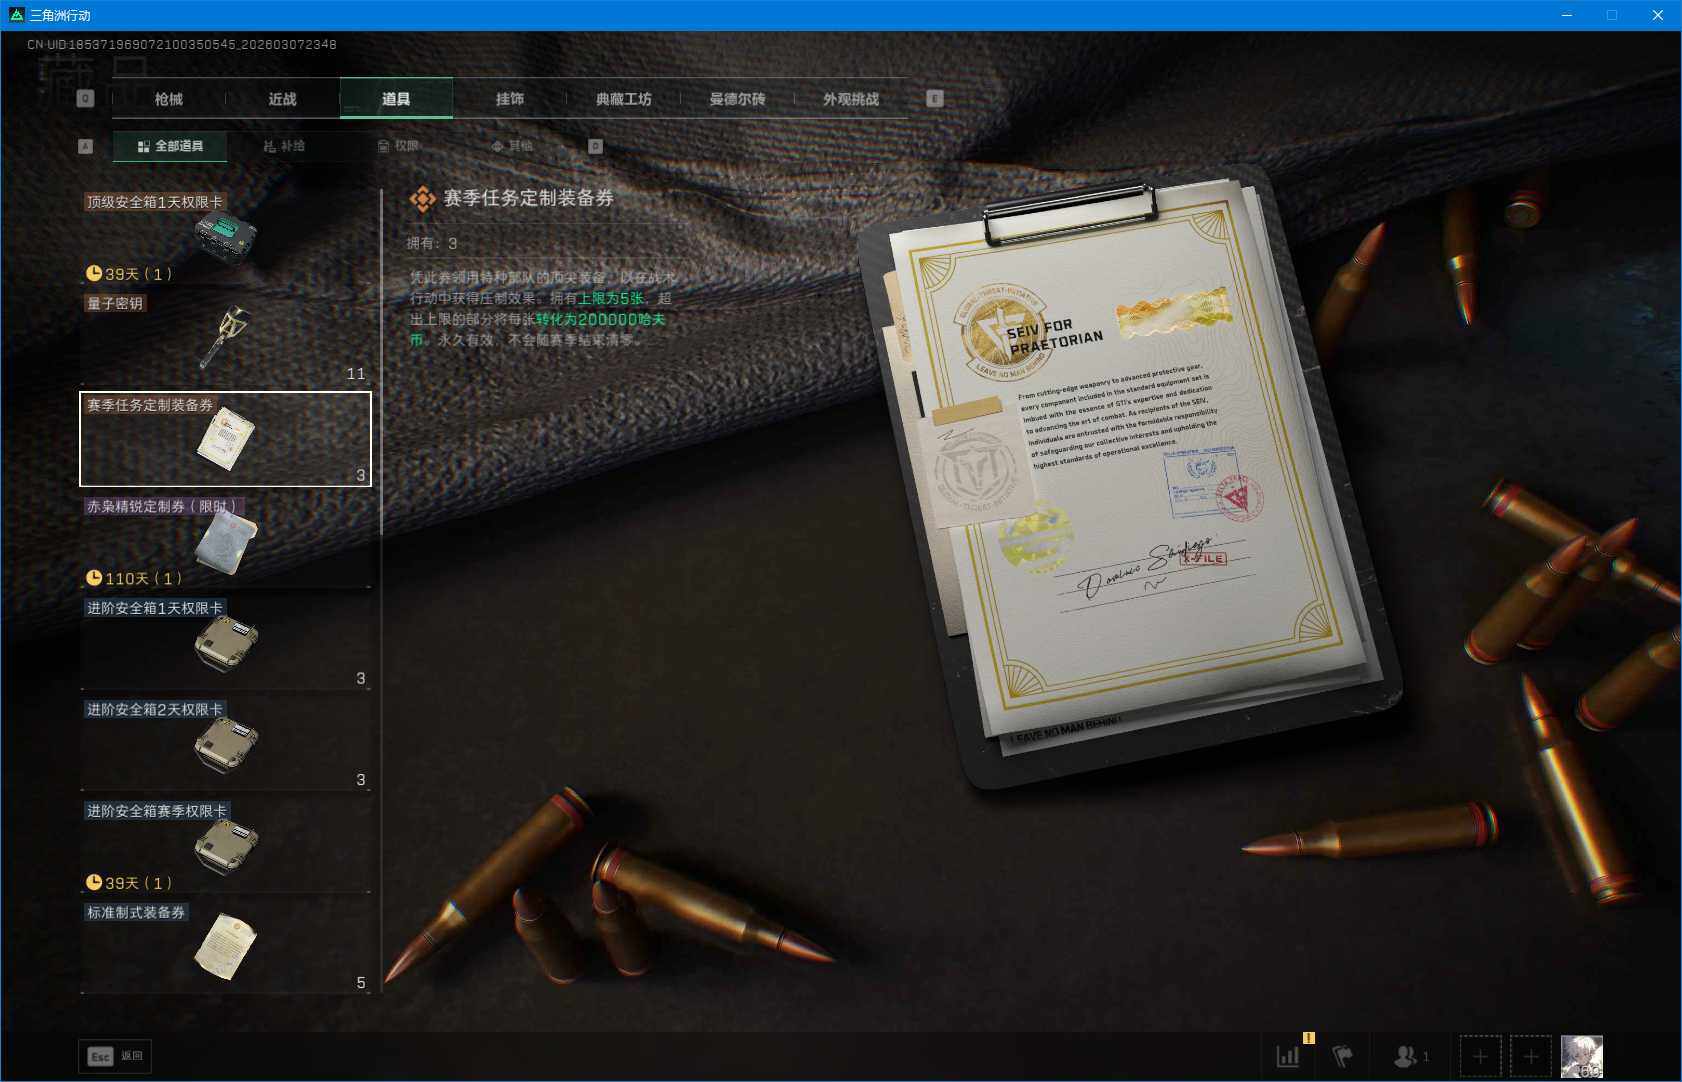The width and height of the screenshot is (1682, 1082).
Task: Select the 标准制式装备券 item
Action: (225, 947)
